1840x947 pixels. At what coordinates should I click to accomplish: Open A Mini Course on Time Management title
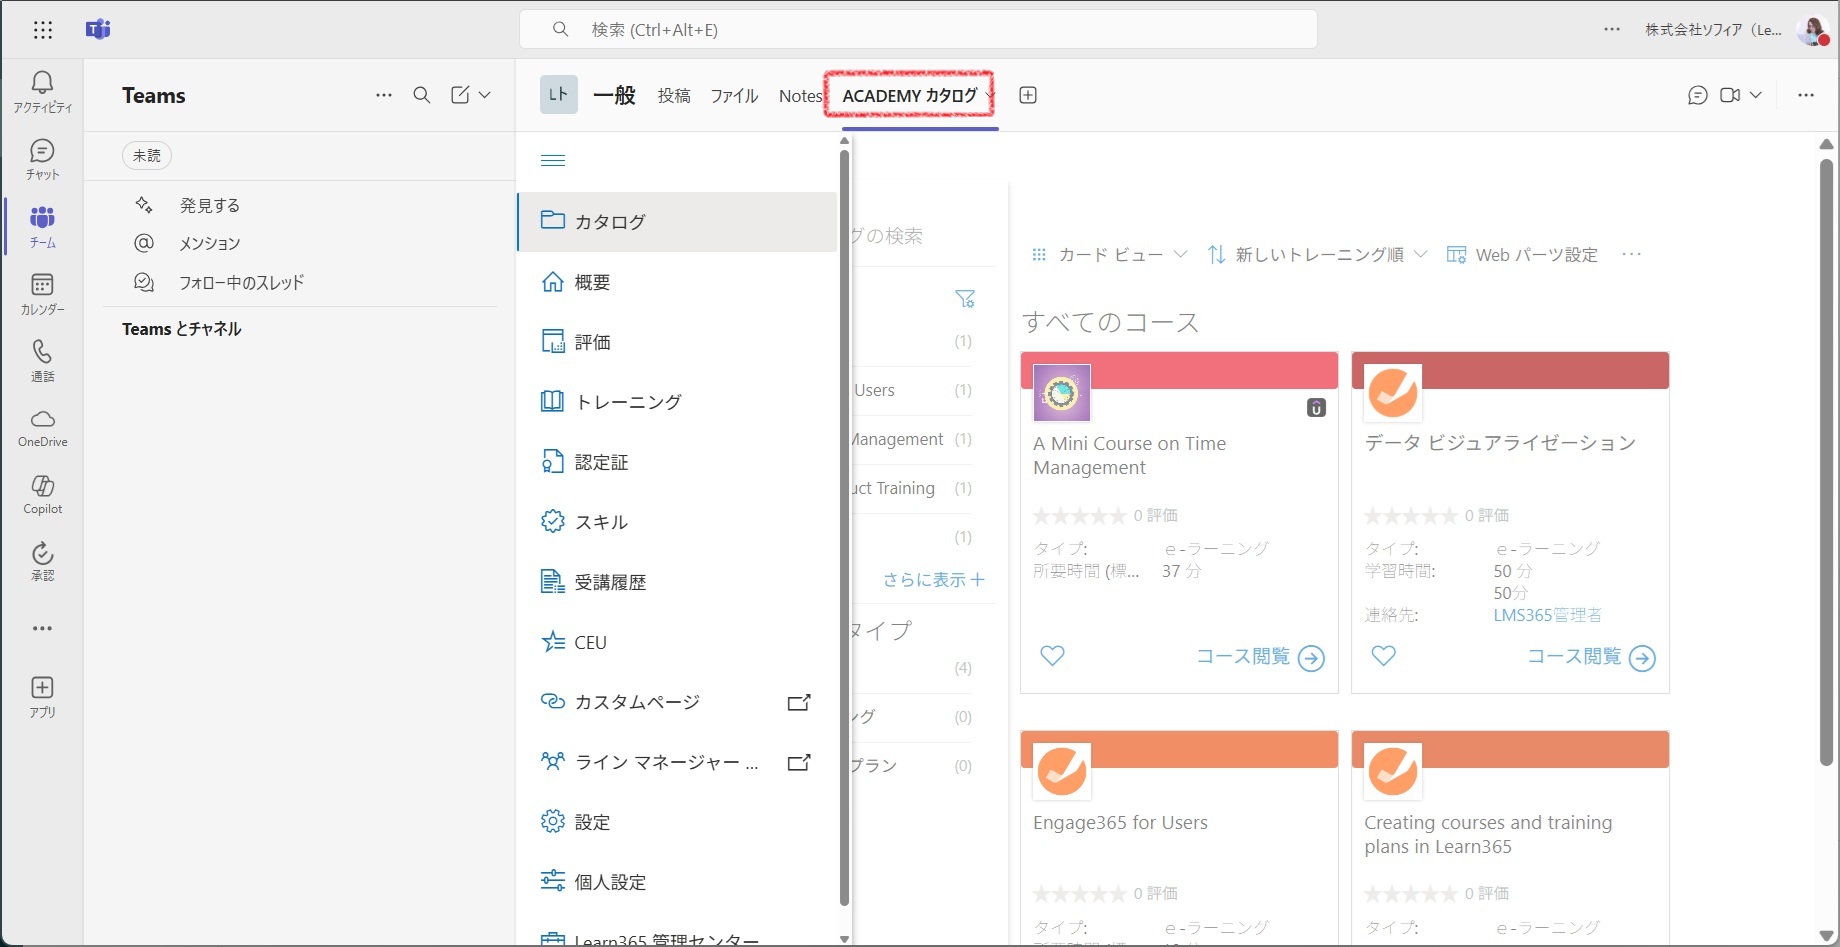[1129, 455]
